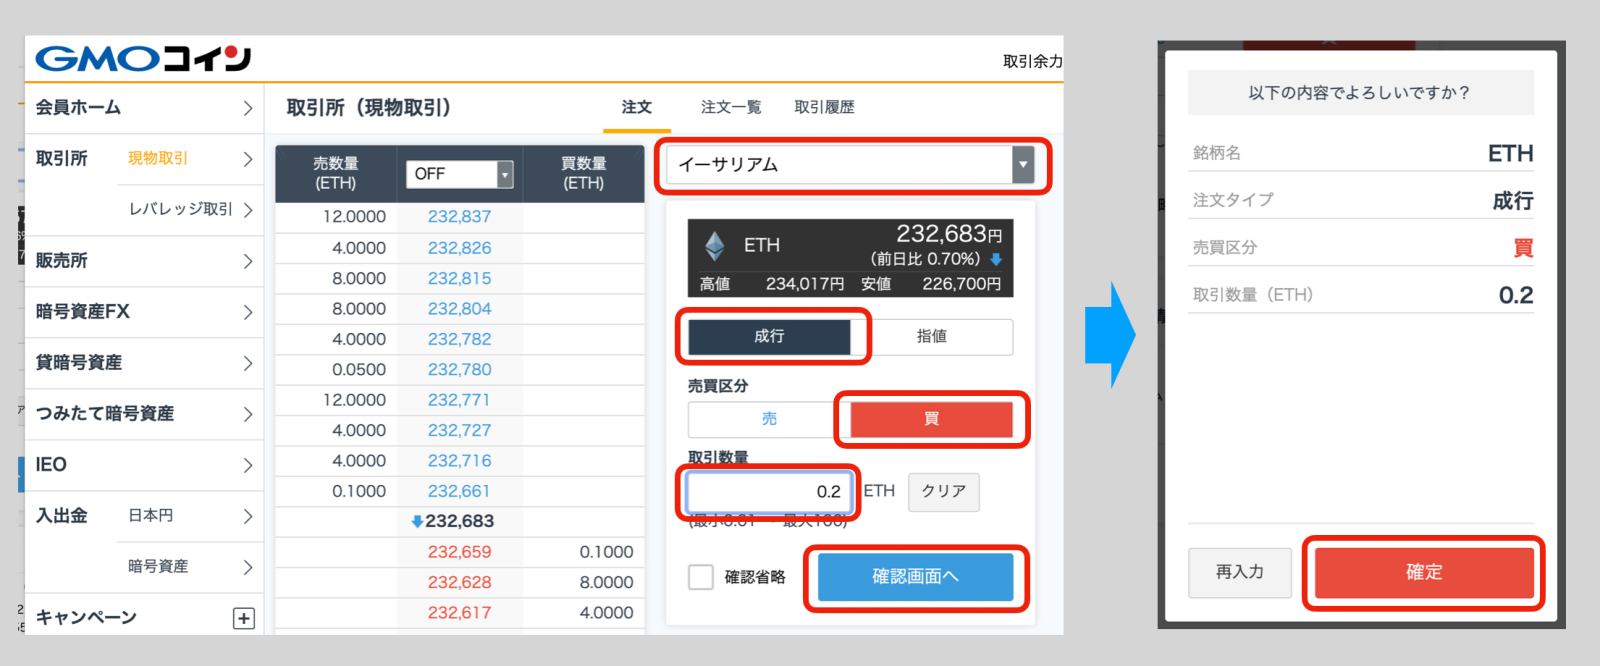The height and width of the screenshot is (666, 1600).
Task: Open 入出金 日本円 entry
Action: coord(190,516)
